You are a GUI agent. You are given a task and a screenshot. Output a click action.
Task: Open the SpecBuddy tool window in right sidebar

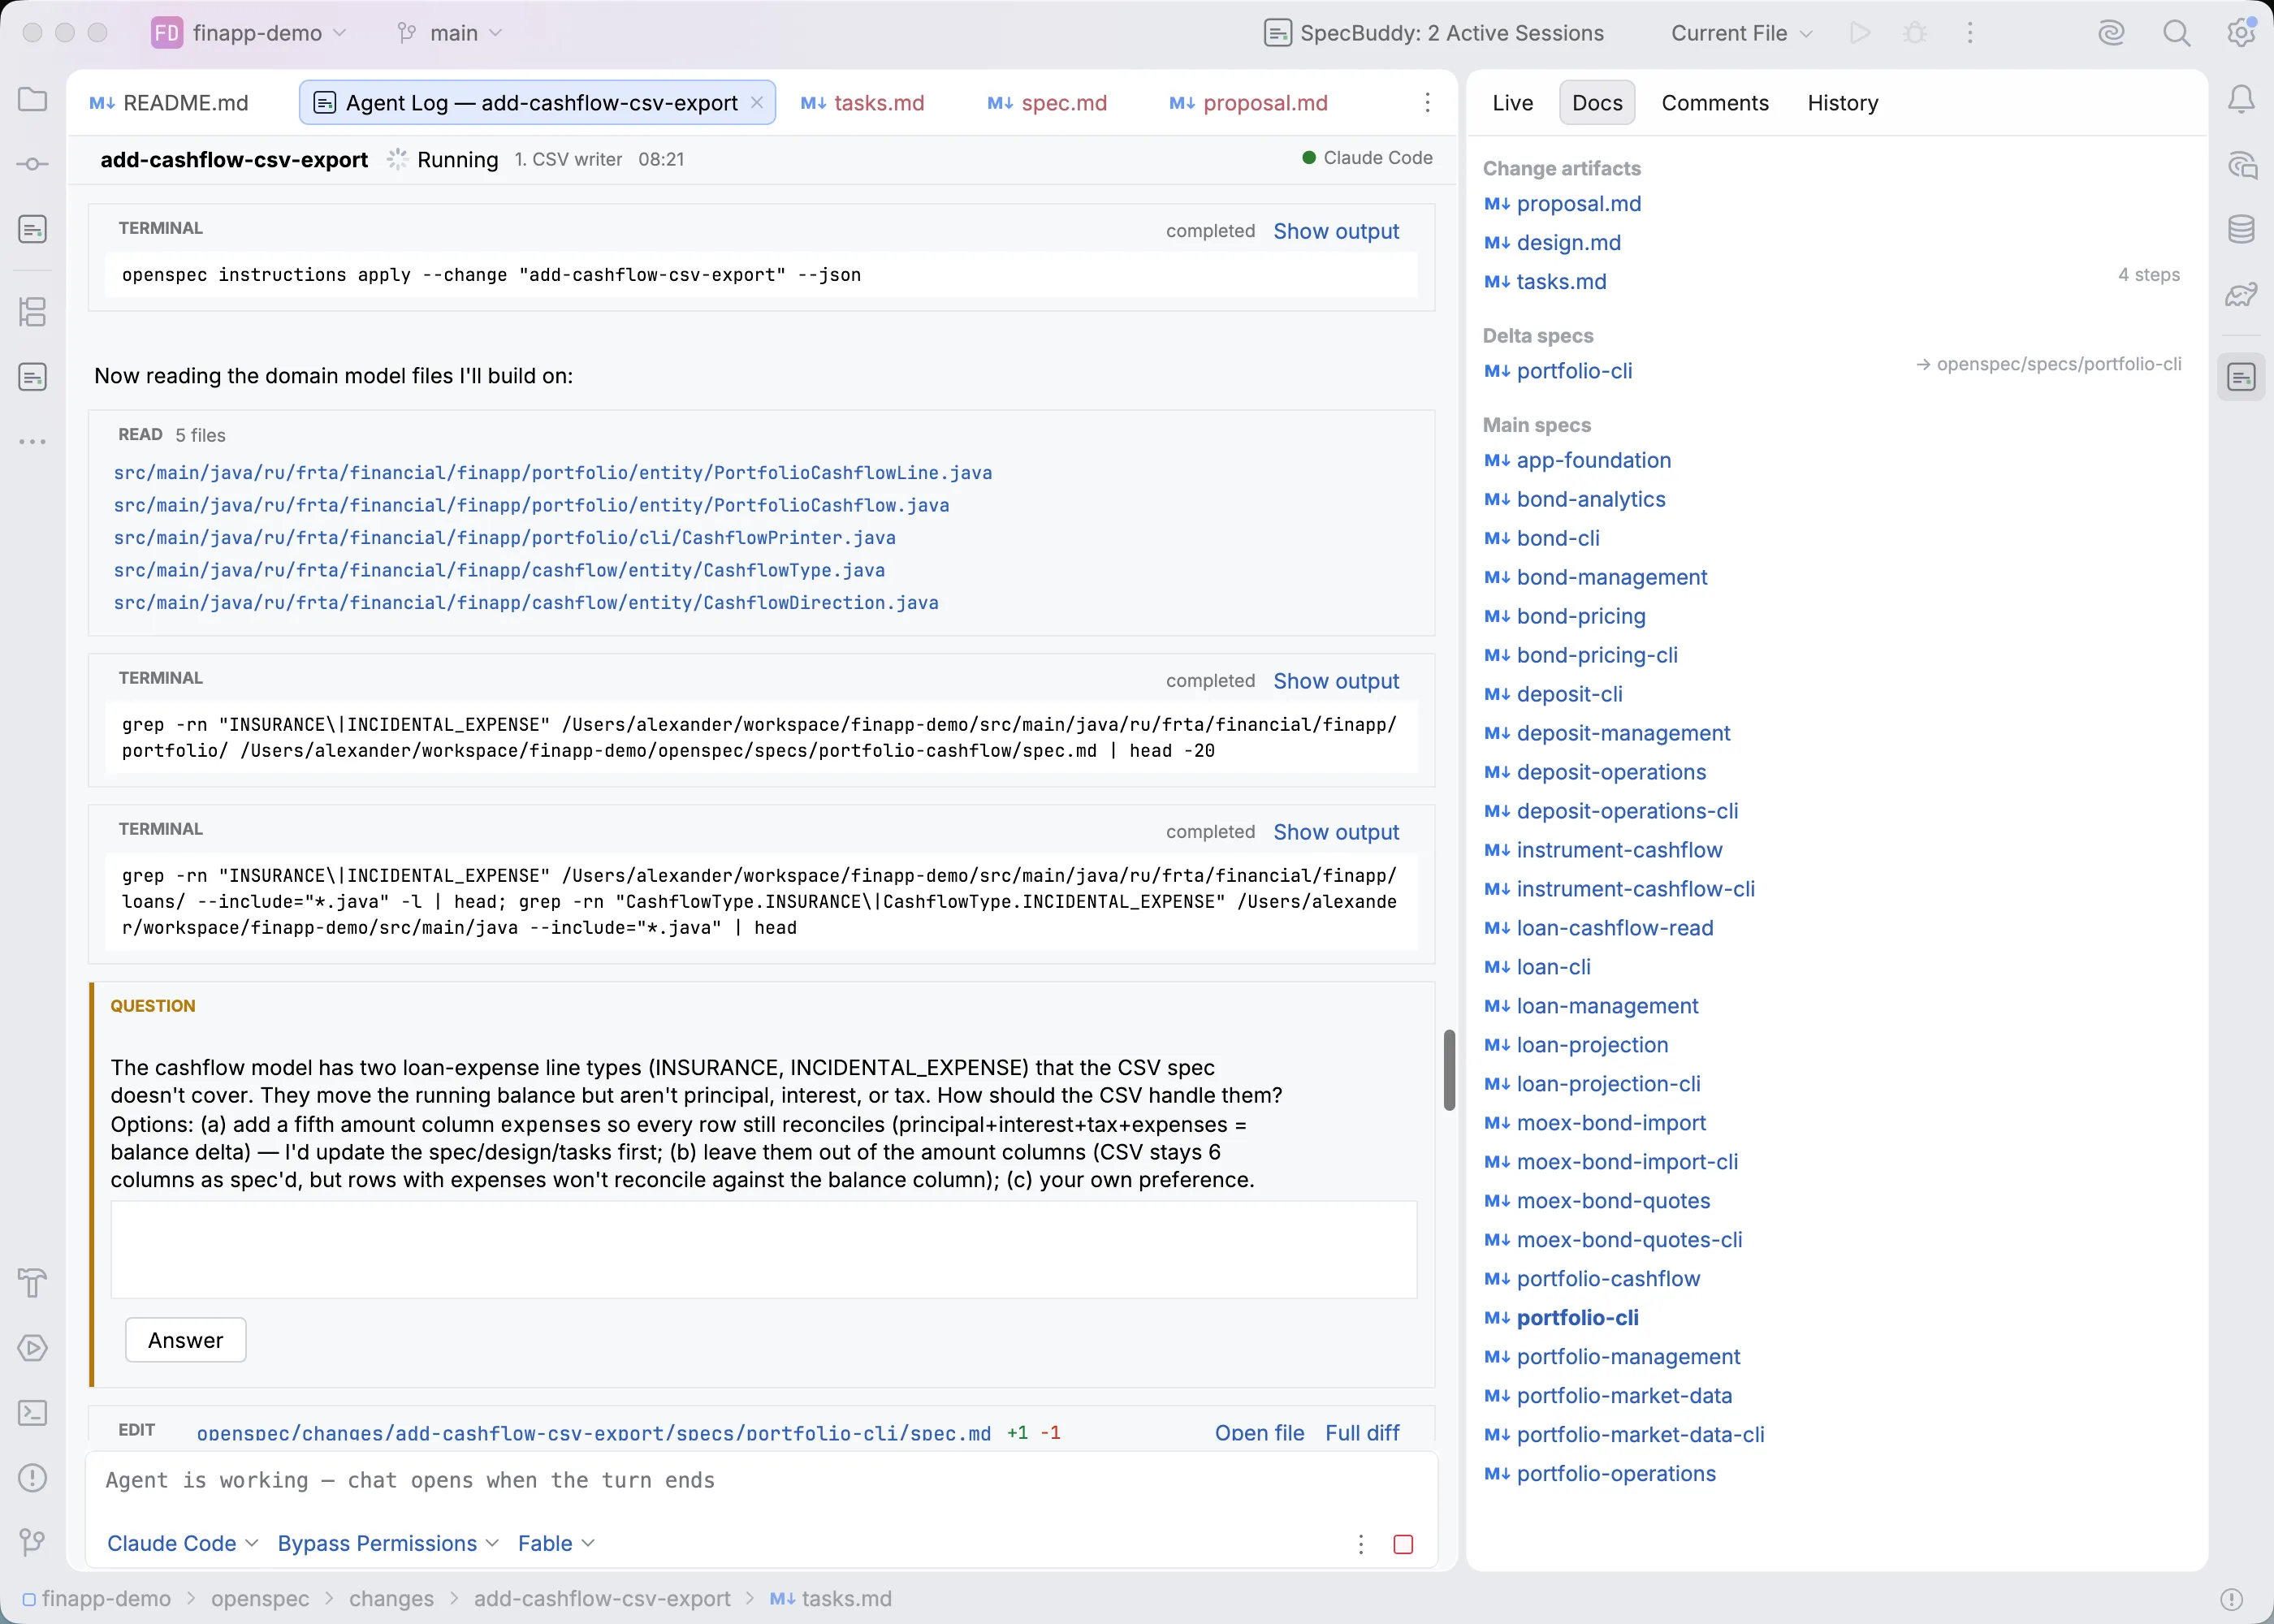[x=2242, y=377]
